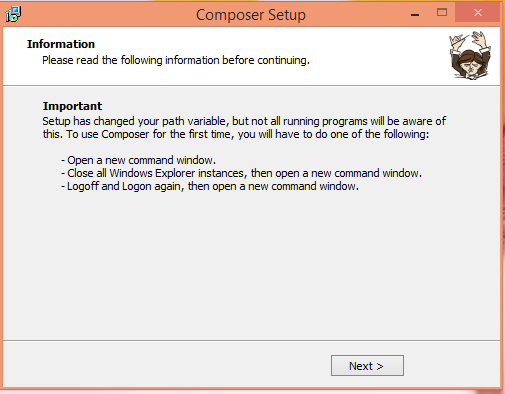Click the bold Important heading
505x394 pixels.
click(x=72, y=106)
